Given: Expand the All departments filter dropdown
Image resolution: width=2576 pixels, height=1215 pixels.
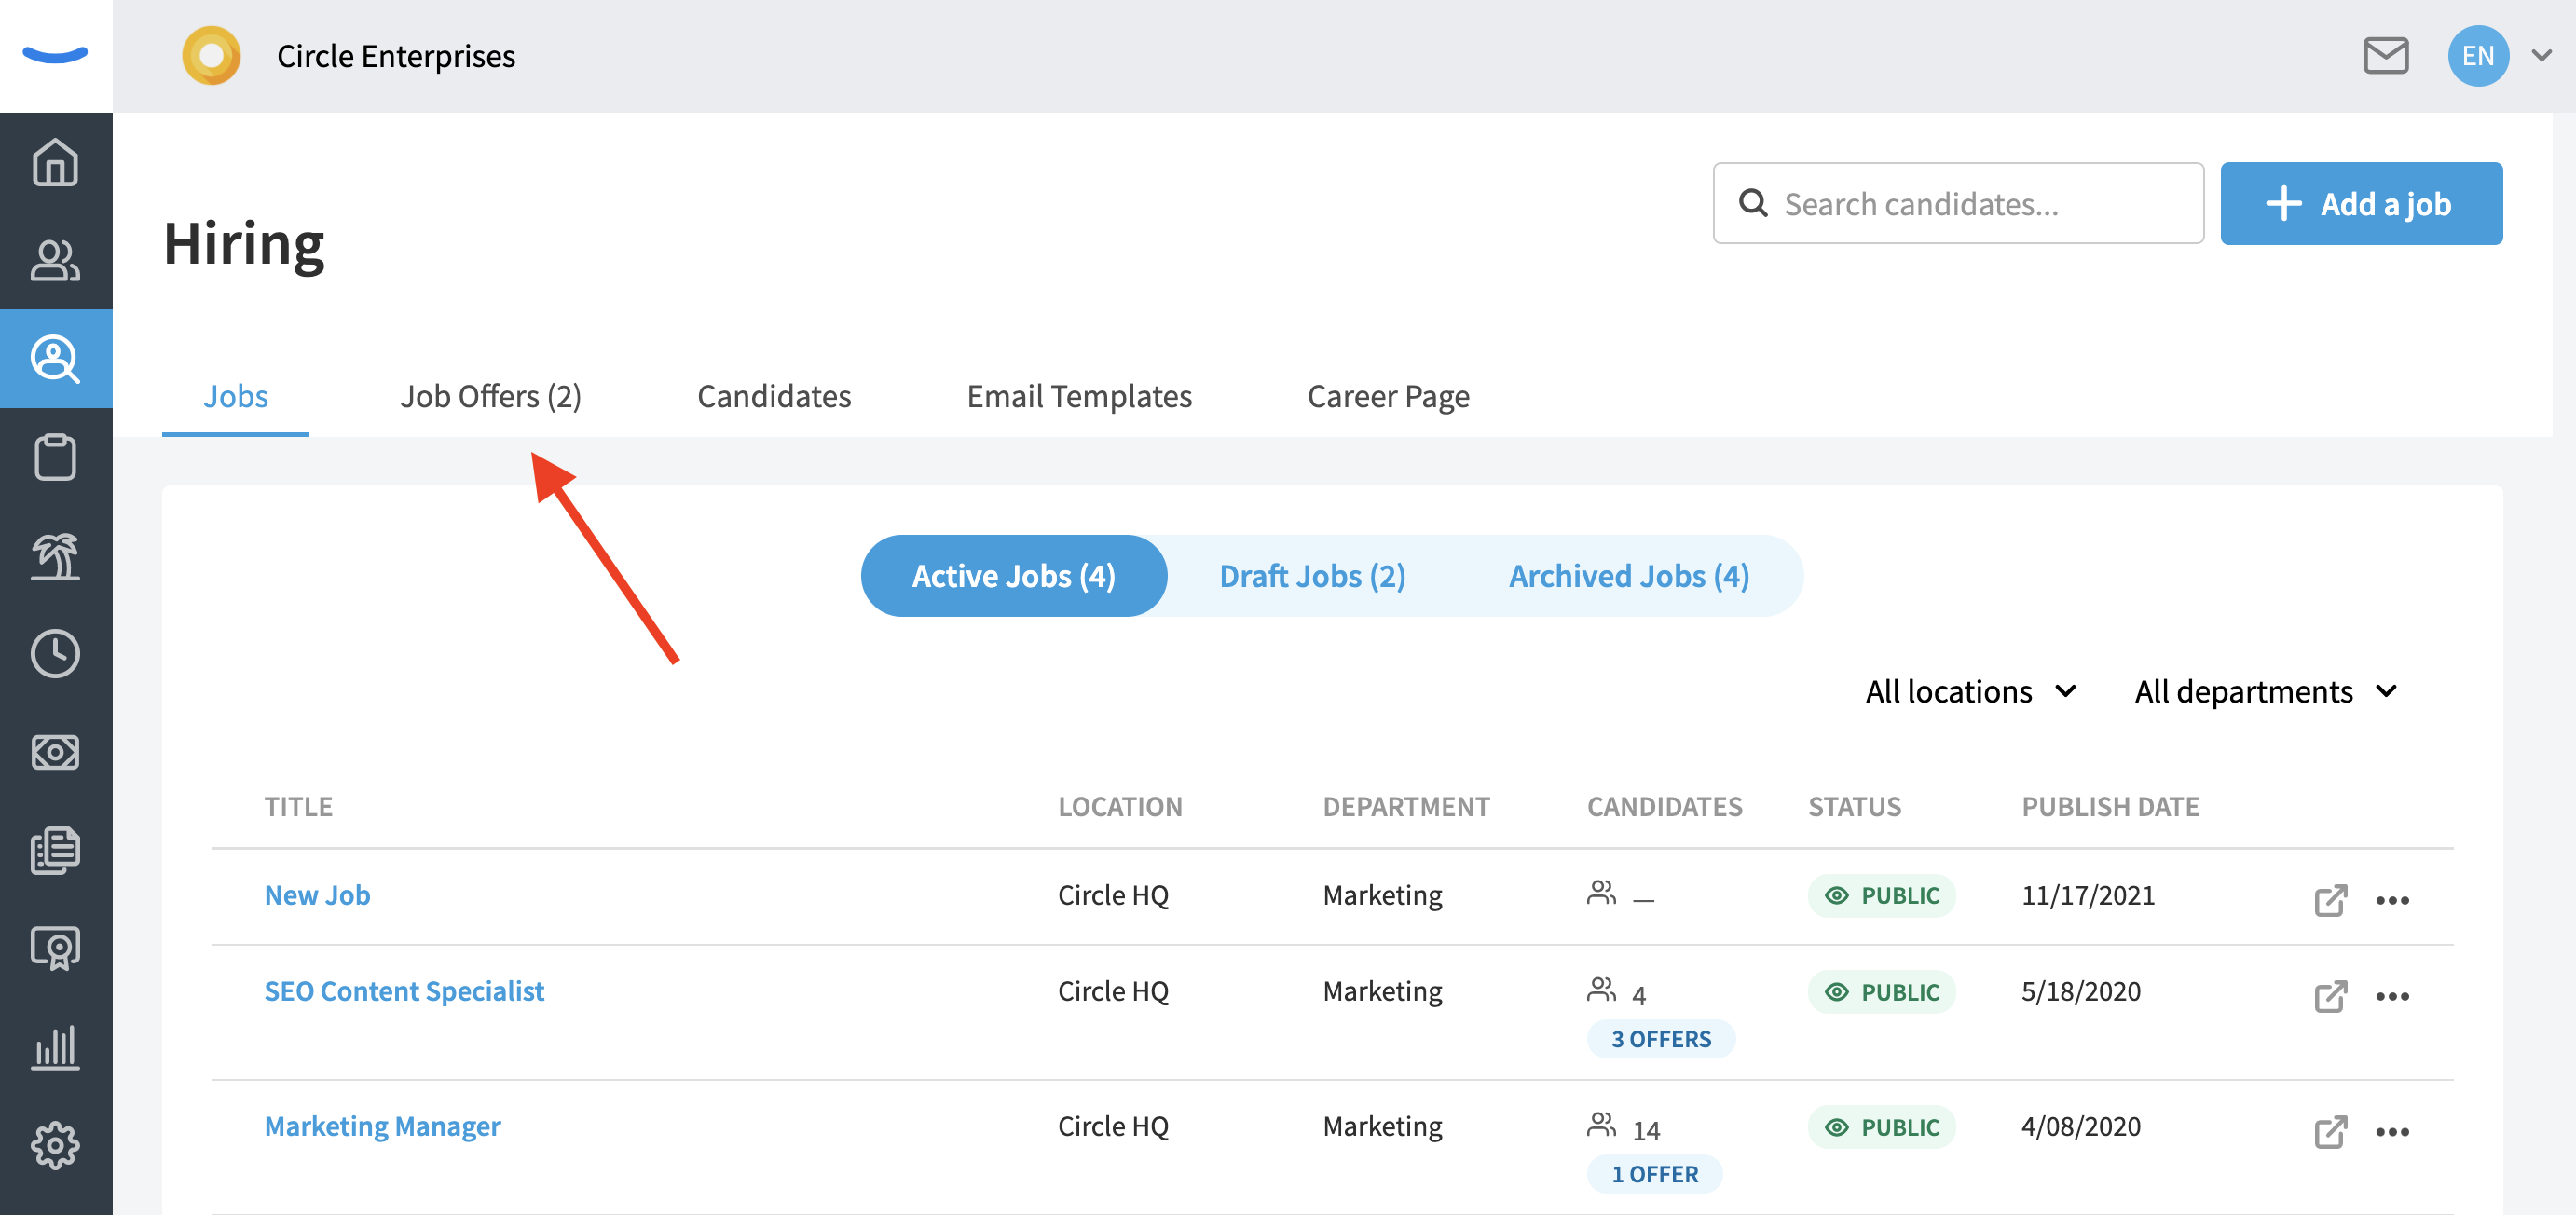Looking at the screenshot, I should coord(2265,691).
